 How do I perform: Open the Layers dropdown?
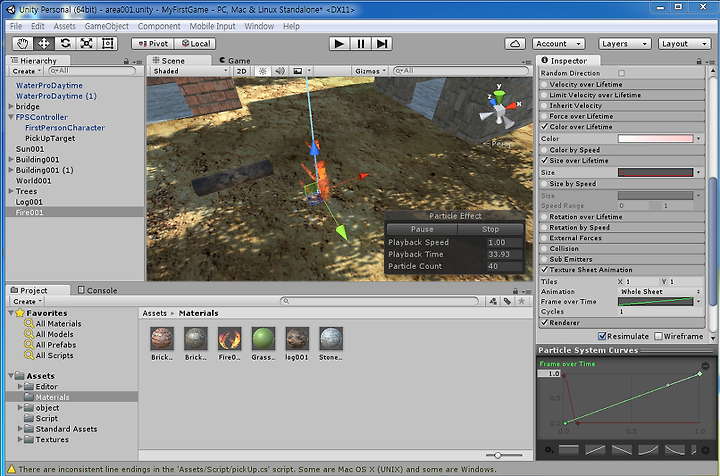click(x=624, y=44)
